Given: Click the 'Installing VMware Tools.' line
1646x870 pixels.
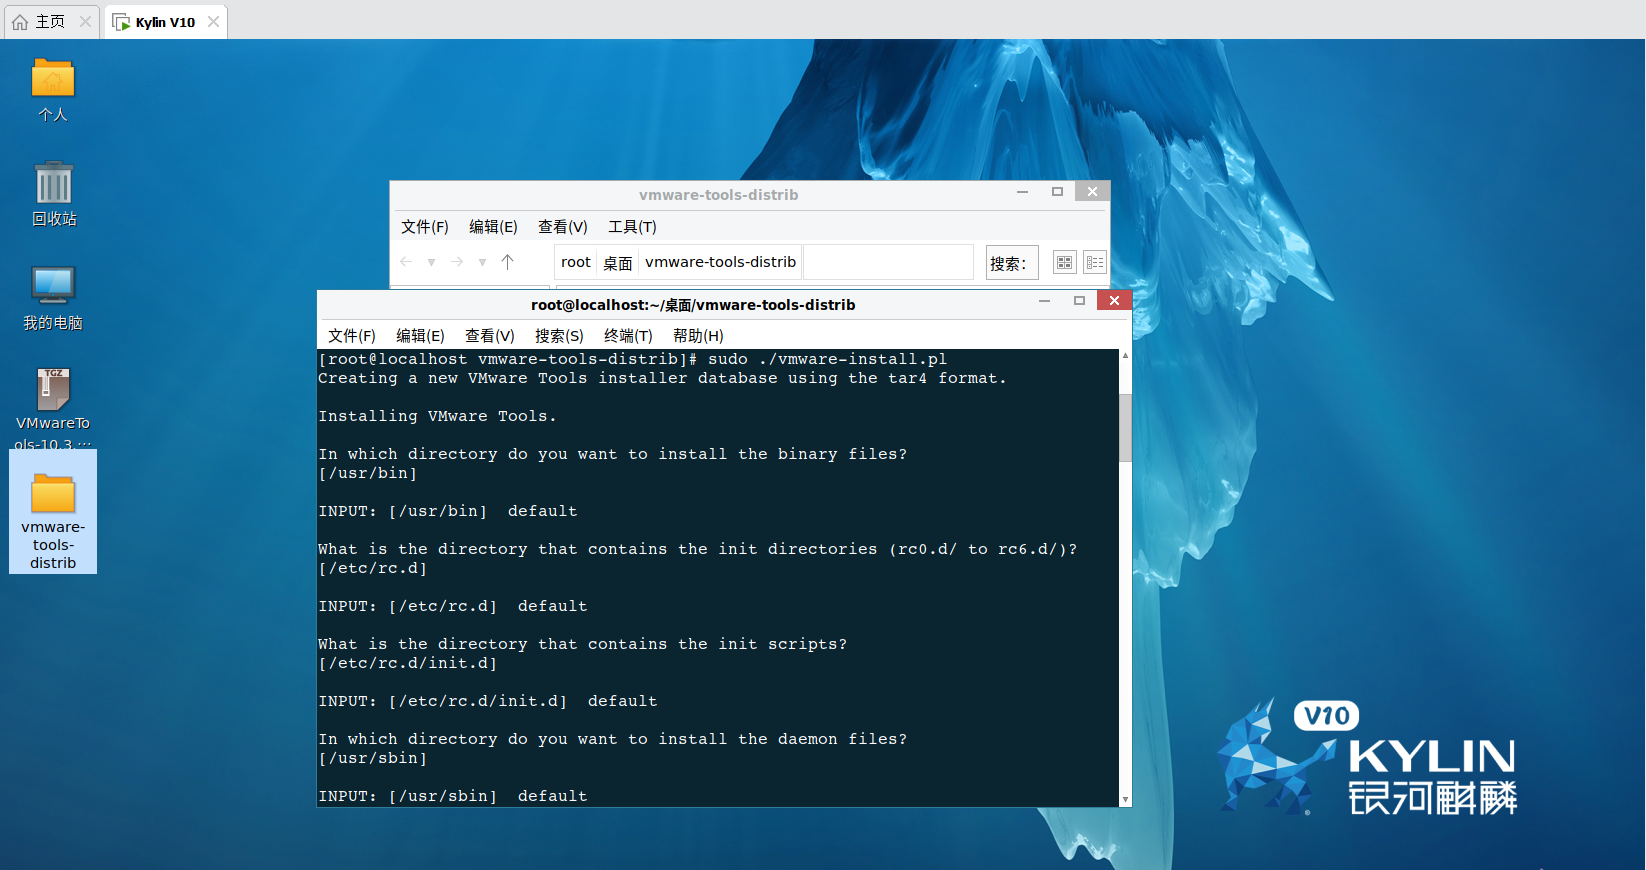Looking at the screenshot, I should click(x=437, y=416).
